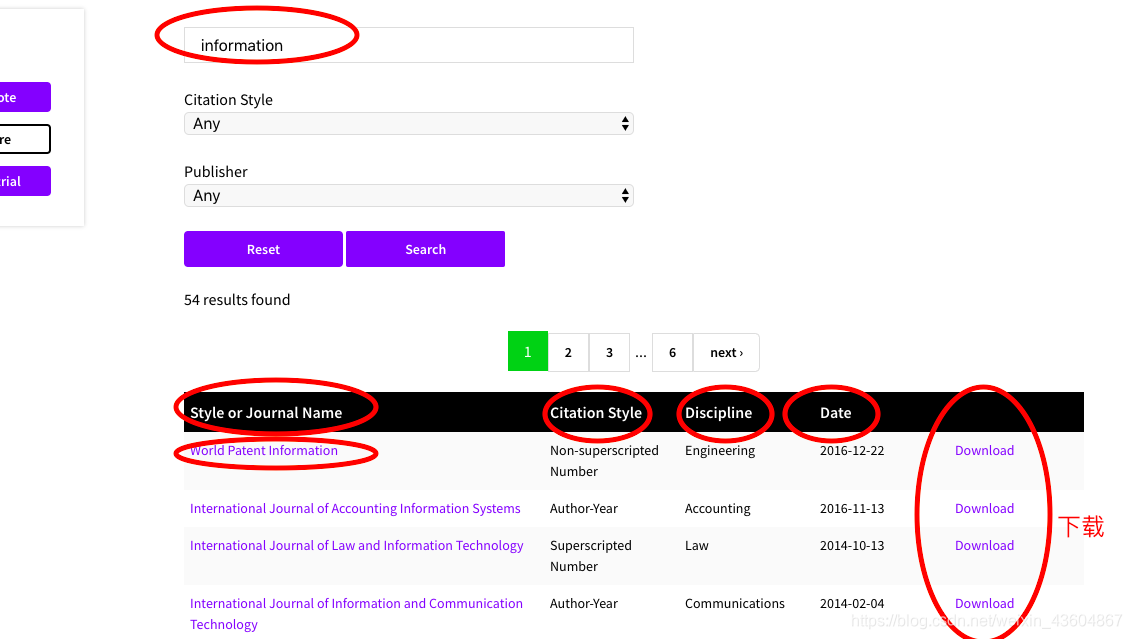Viewport: 1132px width, 639px height.
Task: Click the 'Citation Style' column header
Action: (x=596, y=413)
